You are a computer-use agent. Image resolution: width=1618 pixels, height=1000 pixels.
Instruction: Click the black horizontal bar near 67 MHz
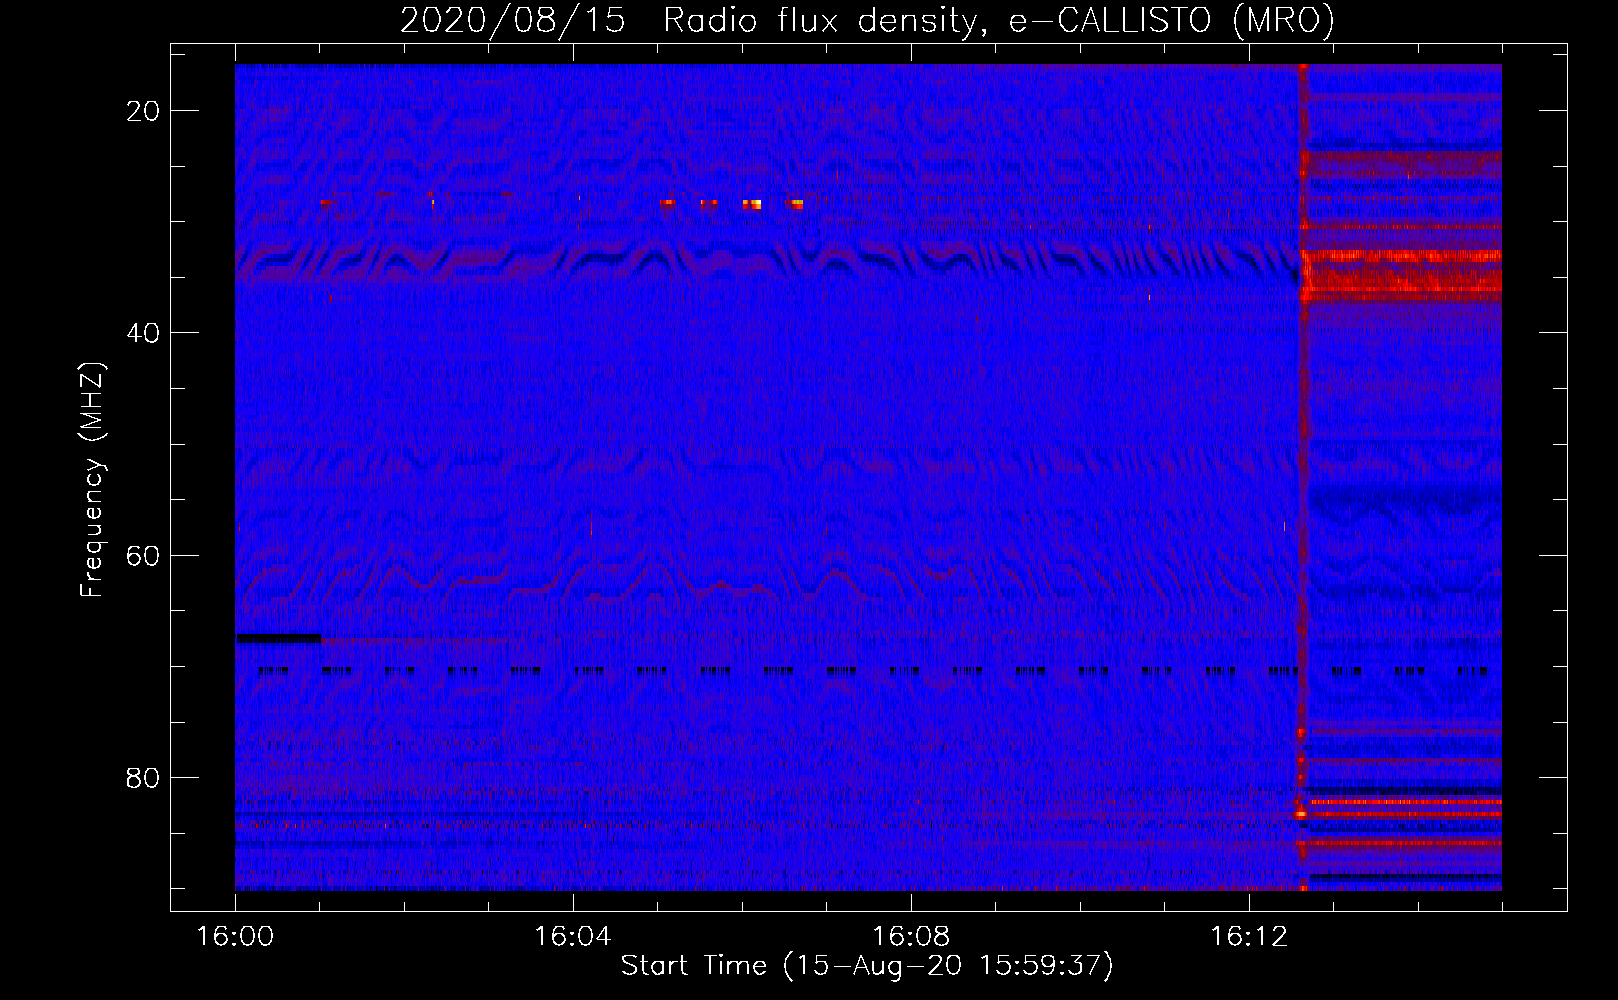(x=279, y=637)
